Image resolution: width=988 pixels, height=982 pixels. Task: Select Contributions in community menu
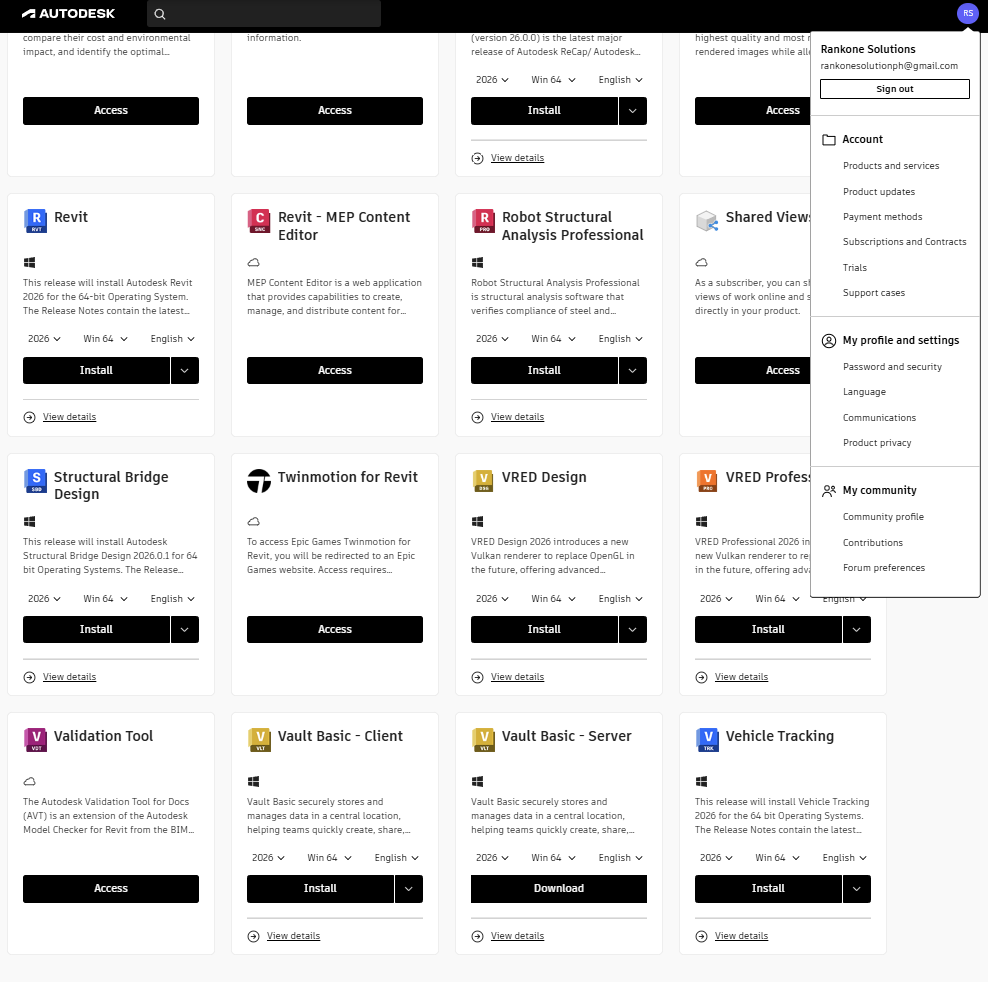click(872, 543)
